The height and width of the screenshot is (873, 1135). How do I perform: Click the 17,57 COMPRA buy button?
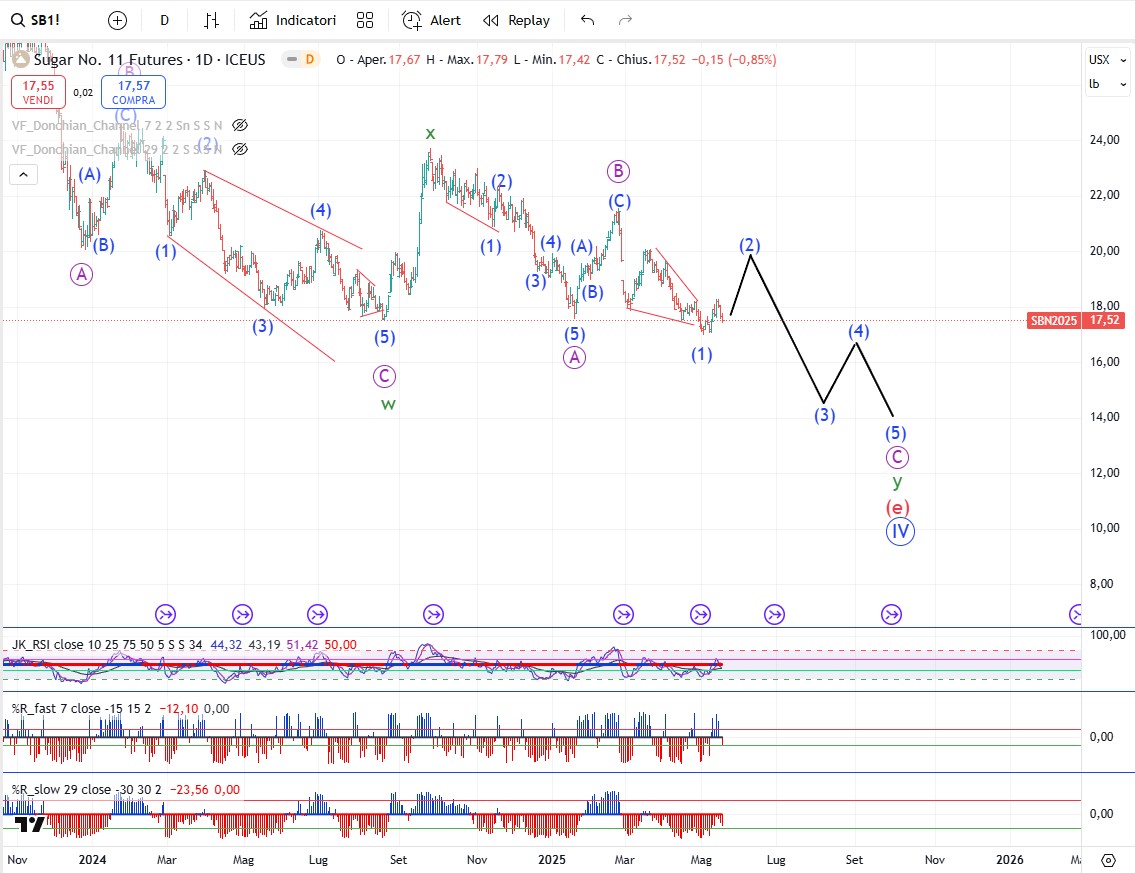[133, 92]
